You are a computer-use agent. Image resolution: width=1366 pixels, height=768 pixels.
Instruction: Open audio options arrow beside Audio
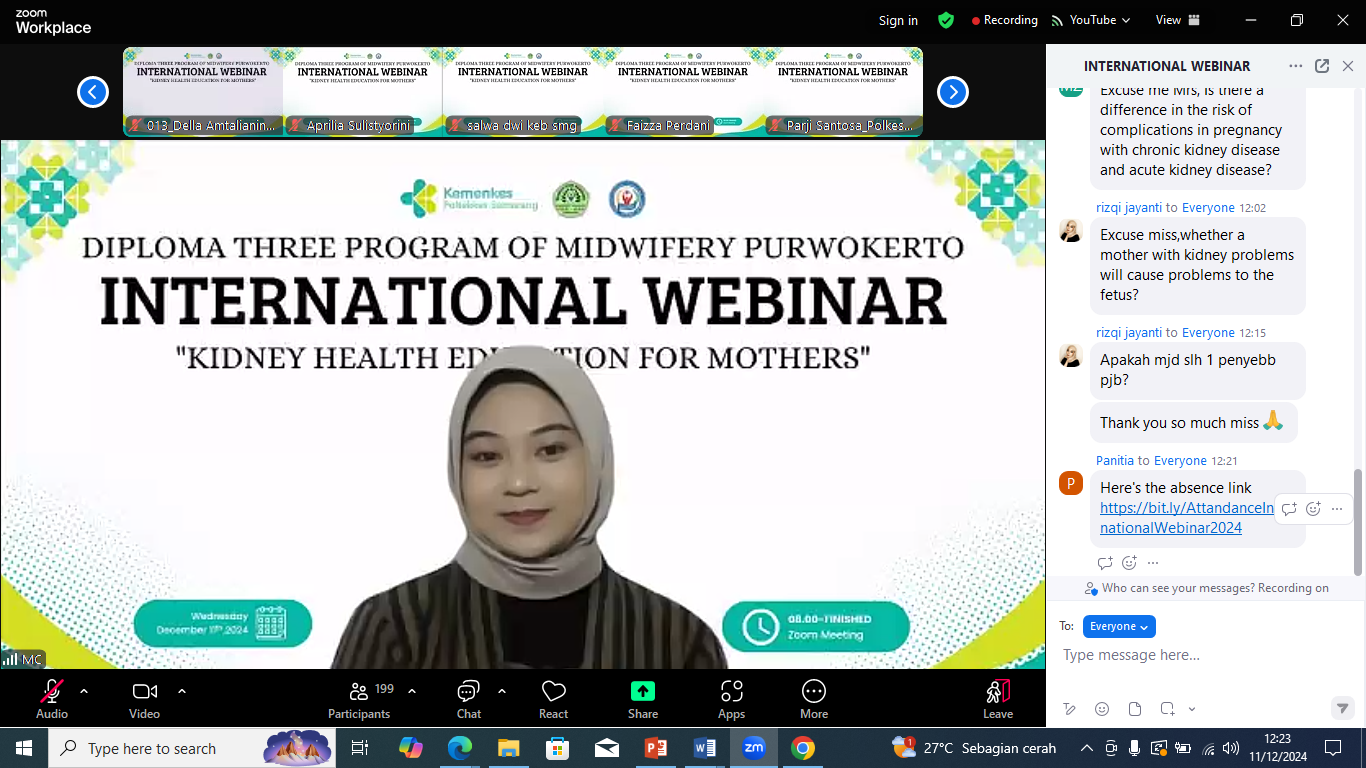pos(84,691)
